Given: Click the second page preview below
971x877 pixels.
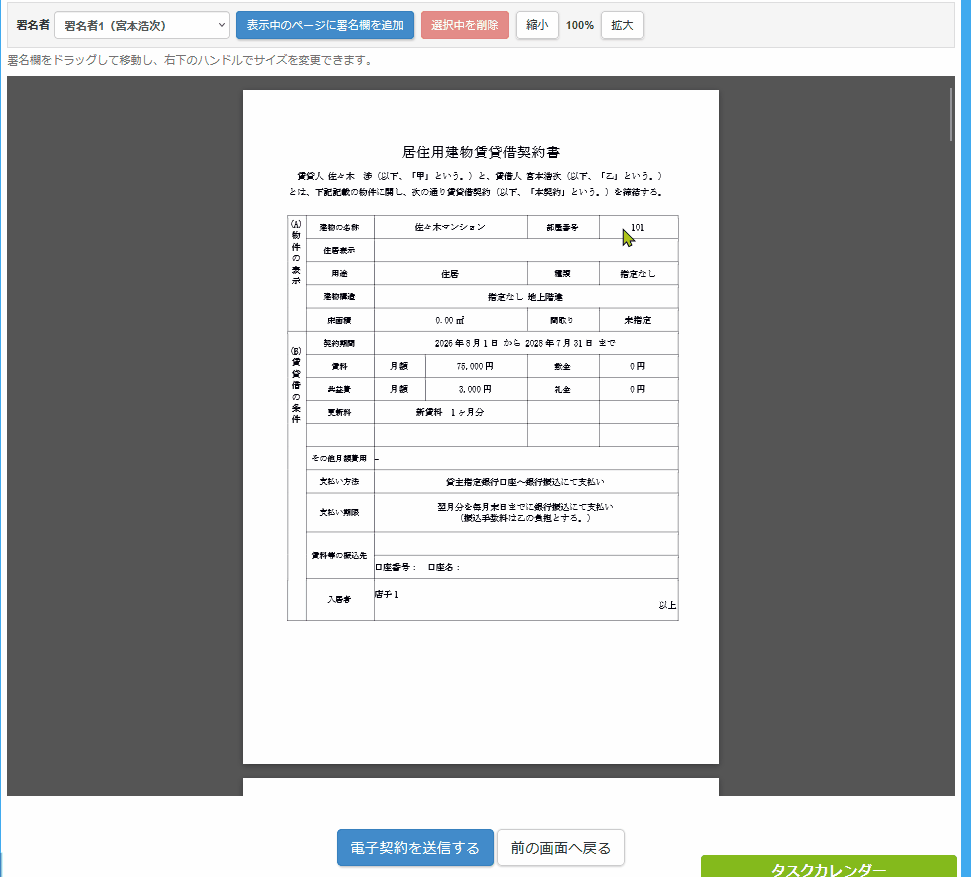Looking at the screenshot, I should pos(481,787).
